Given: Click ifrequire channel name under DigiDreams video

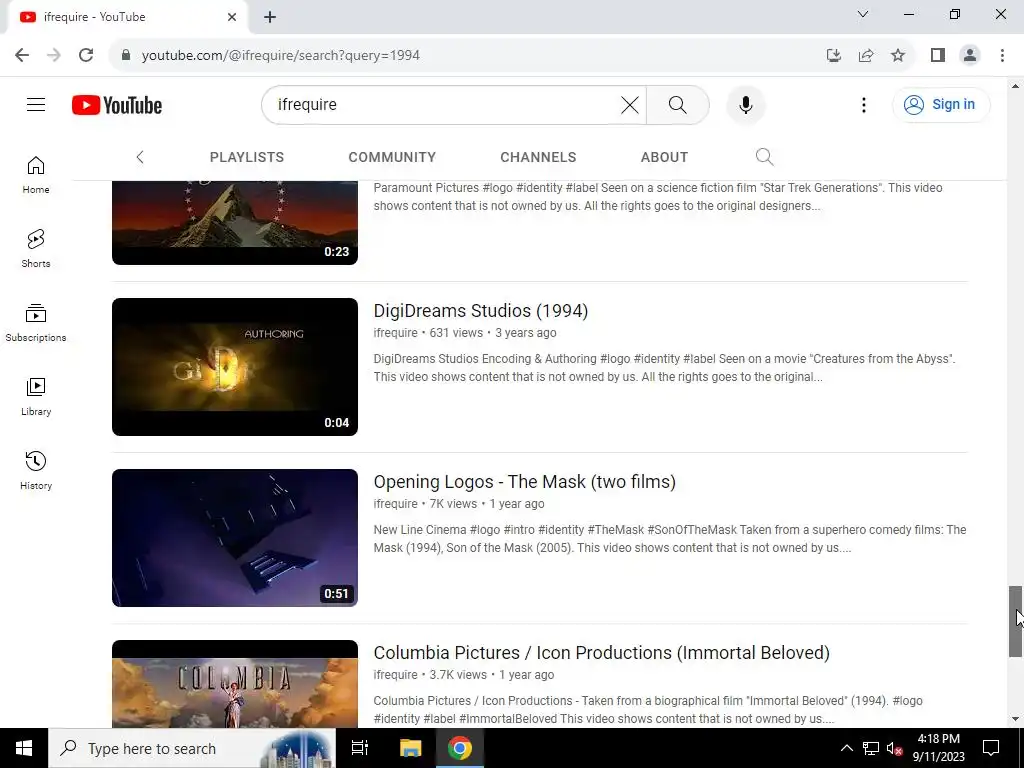Looking at the screenshot, I should [395, 332].
